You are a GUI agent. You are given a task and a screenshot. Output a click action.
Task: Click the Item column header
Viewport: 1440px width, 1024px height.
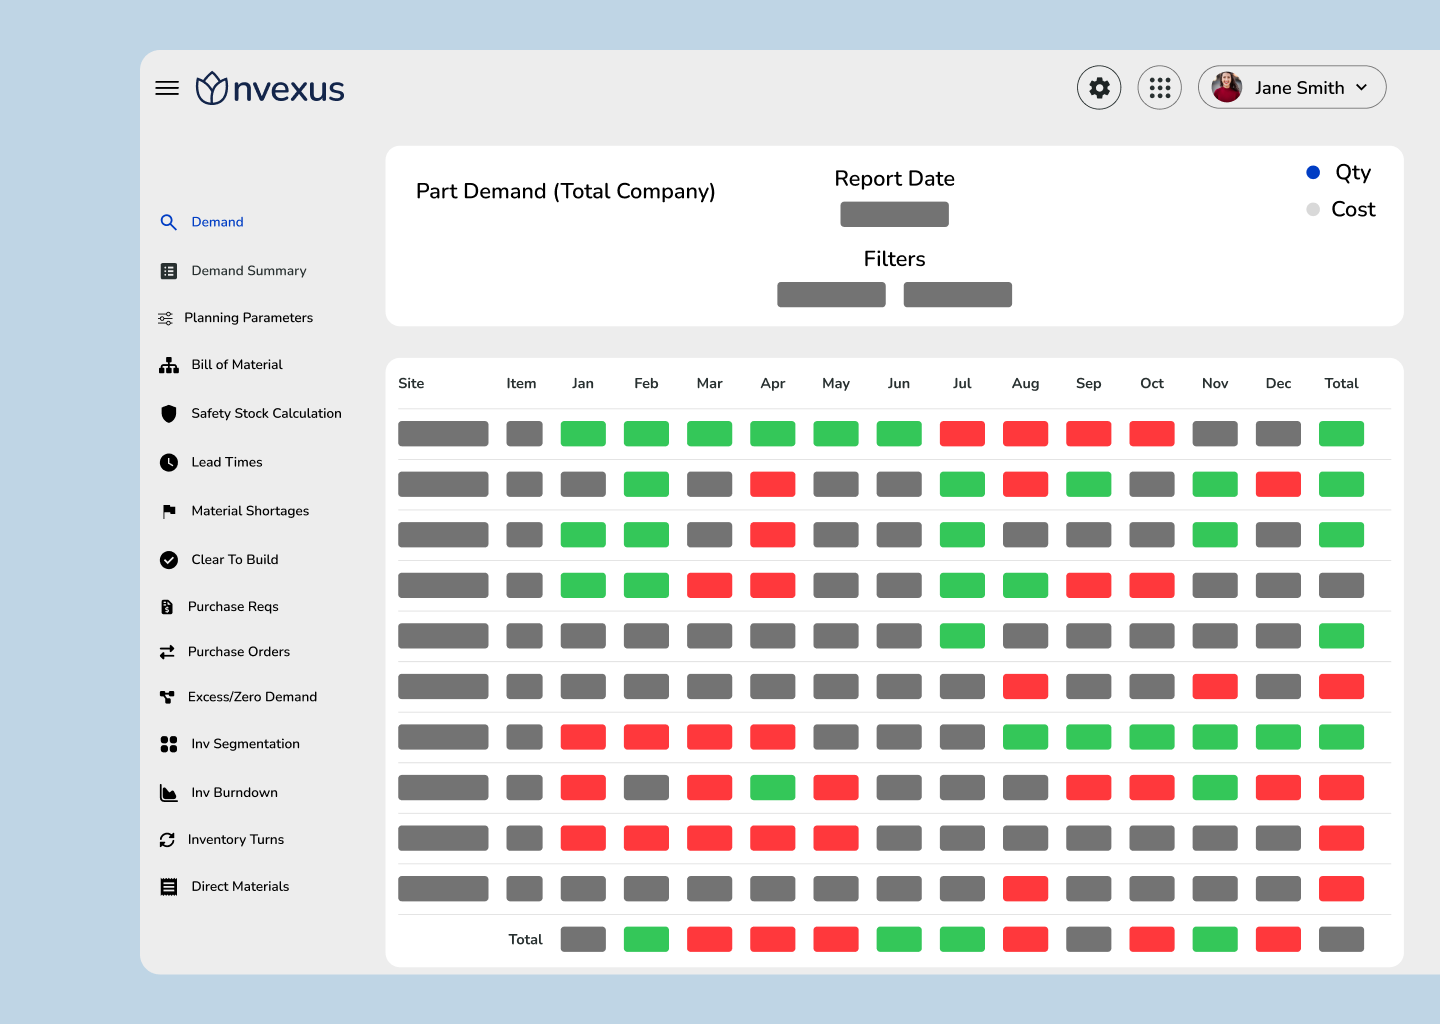[521, 383]
